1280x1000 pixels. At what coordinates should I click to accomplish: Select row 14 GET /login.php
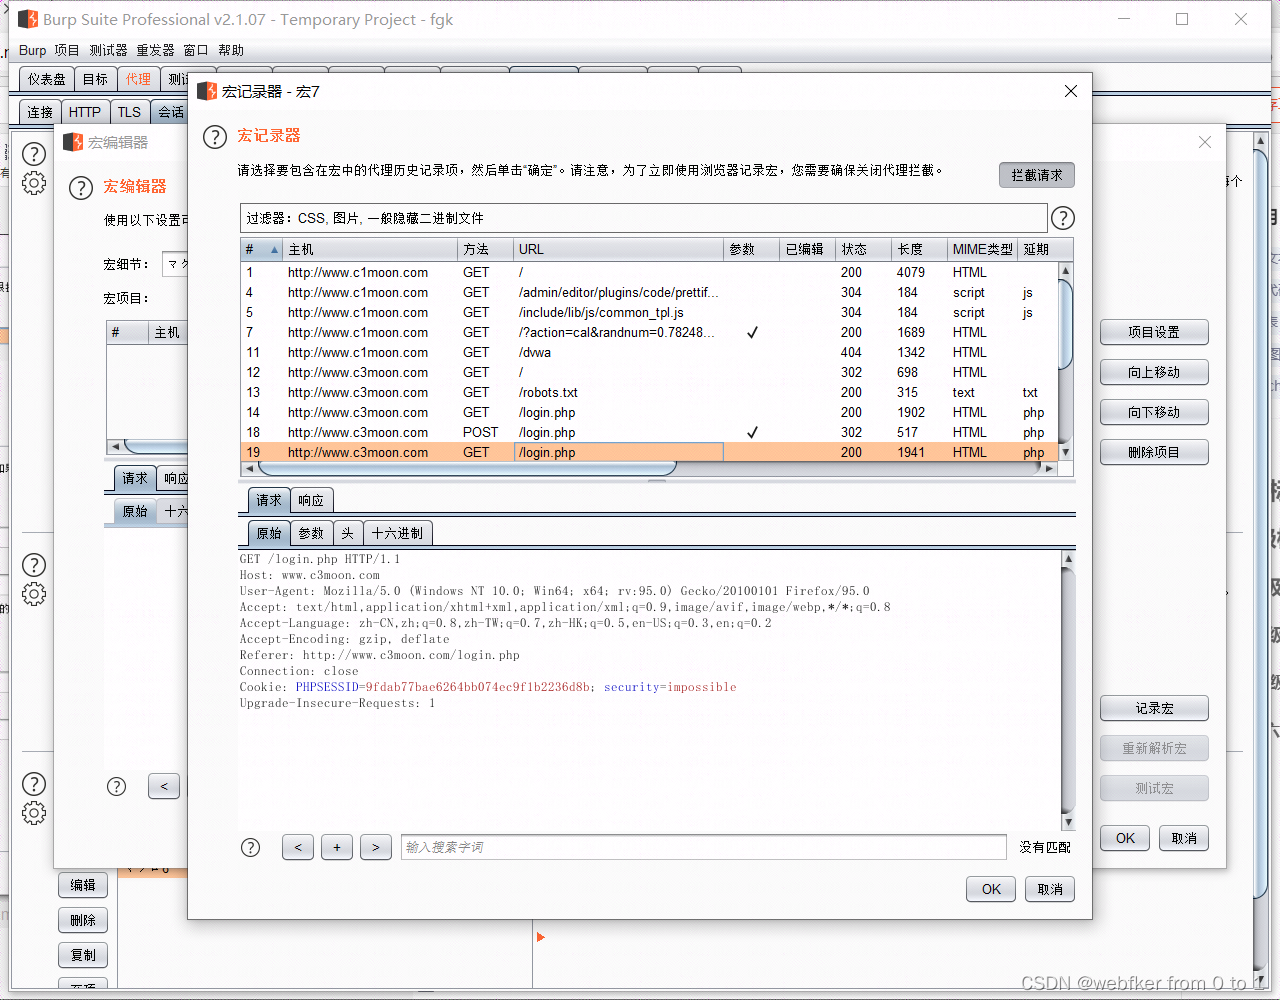pos(649,412)
